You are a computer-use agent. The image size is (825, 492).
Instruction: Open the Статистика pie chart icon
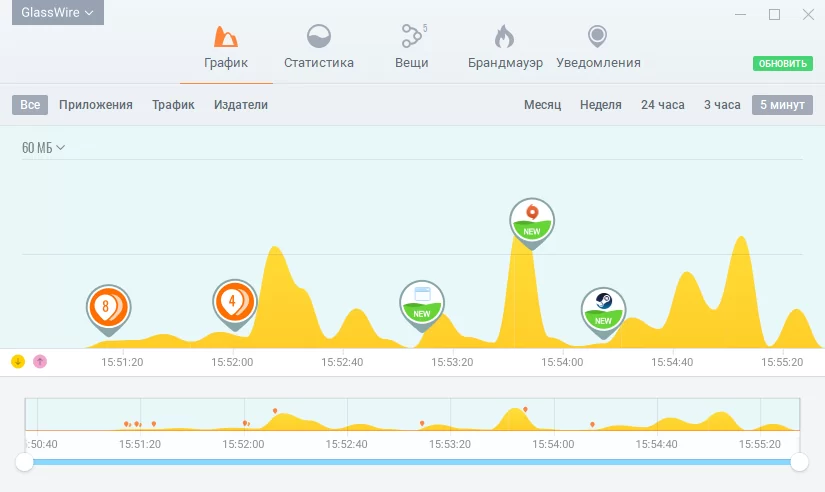pos(319,36)
